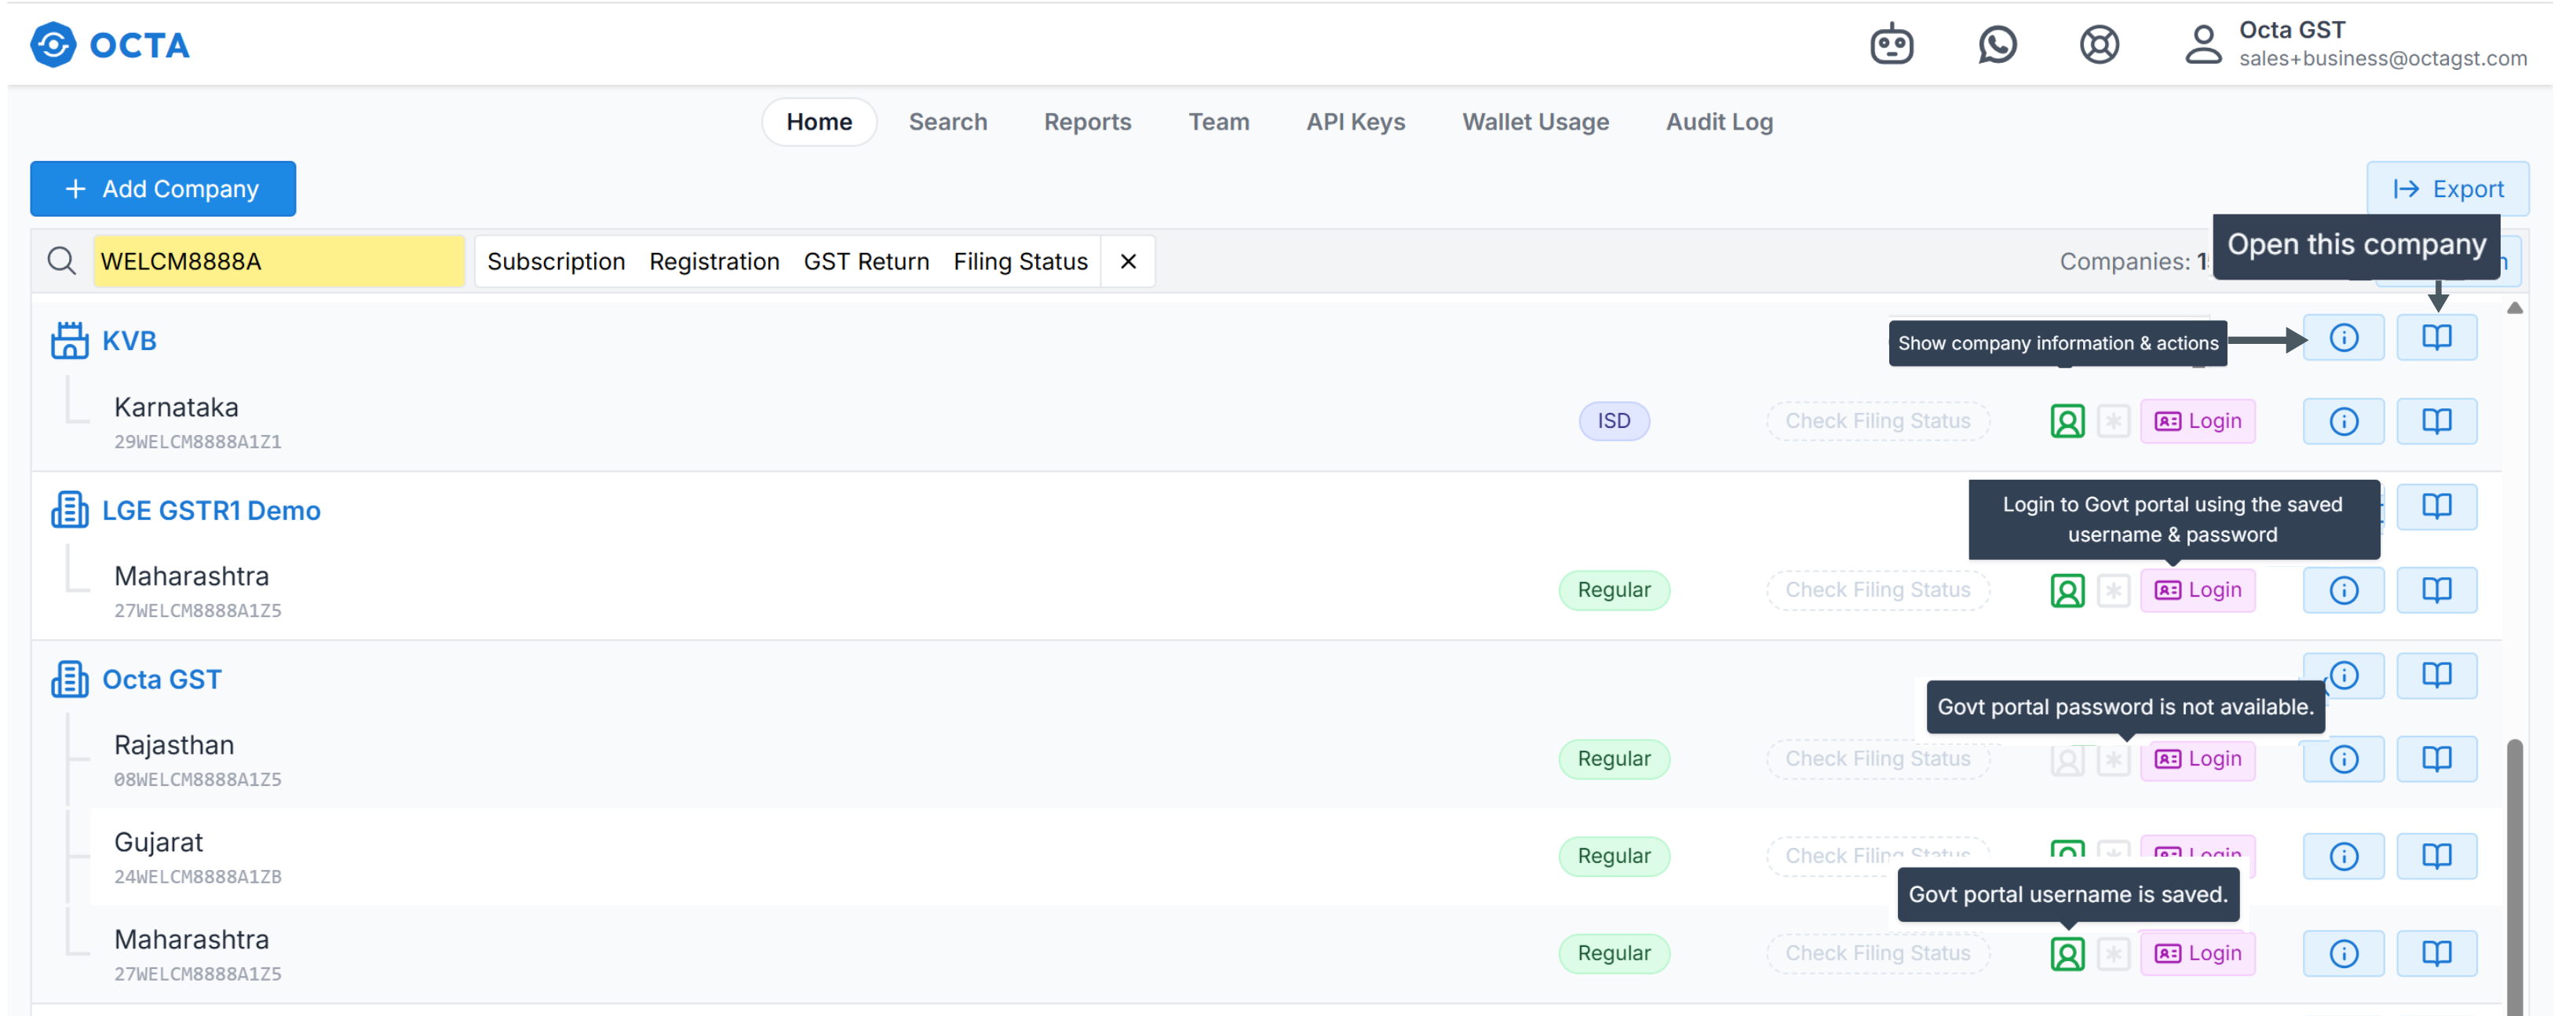
Task: Open the Registration filter
Action: (714, 261)
